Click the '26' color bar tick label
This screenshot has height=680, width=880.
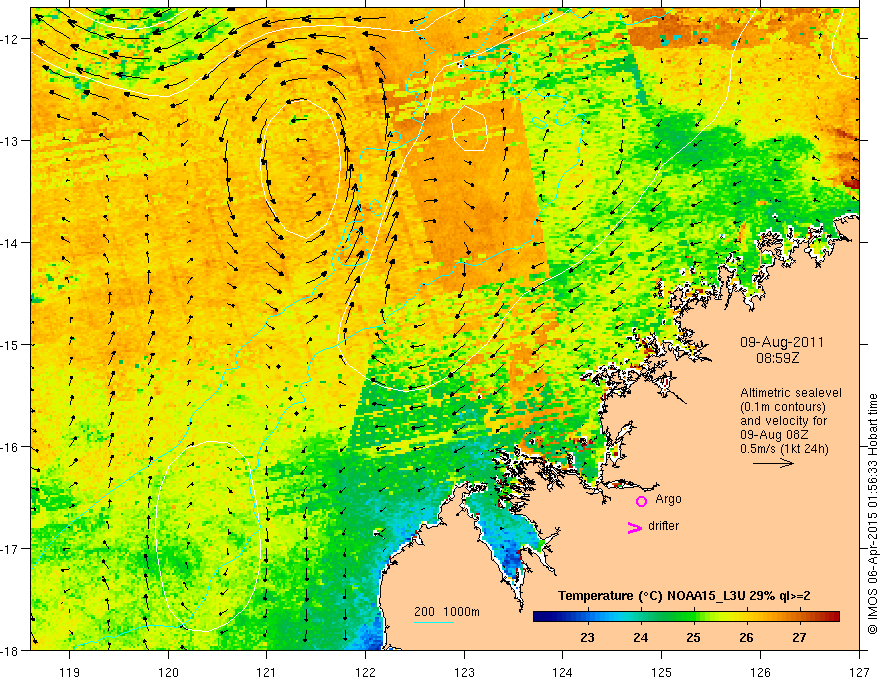click(x=746, y=638)
